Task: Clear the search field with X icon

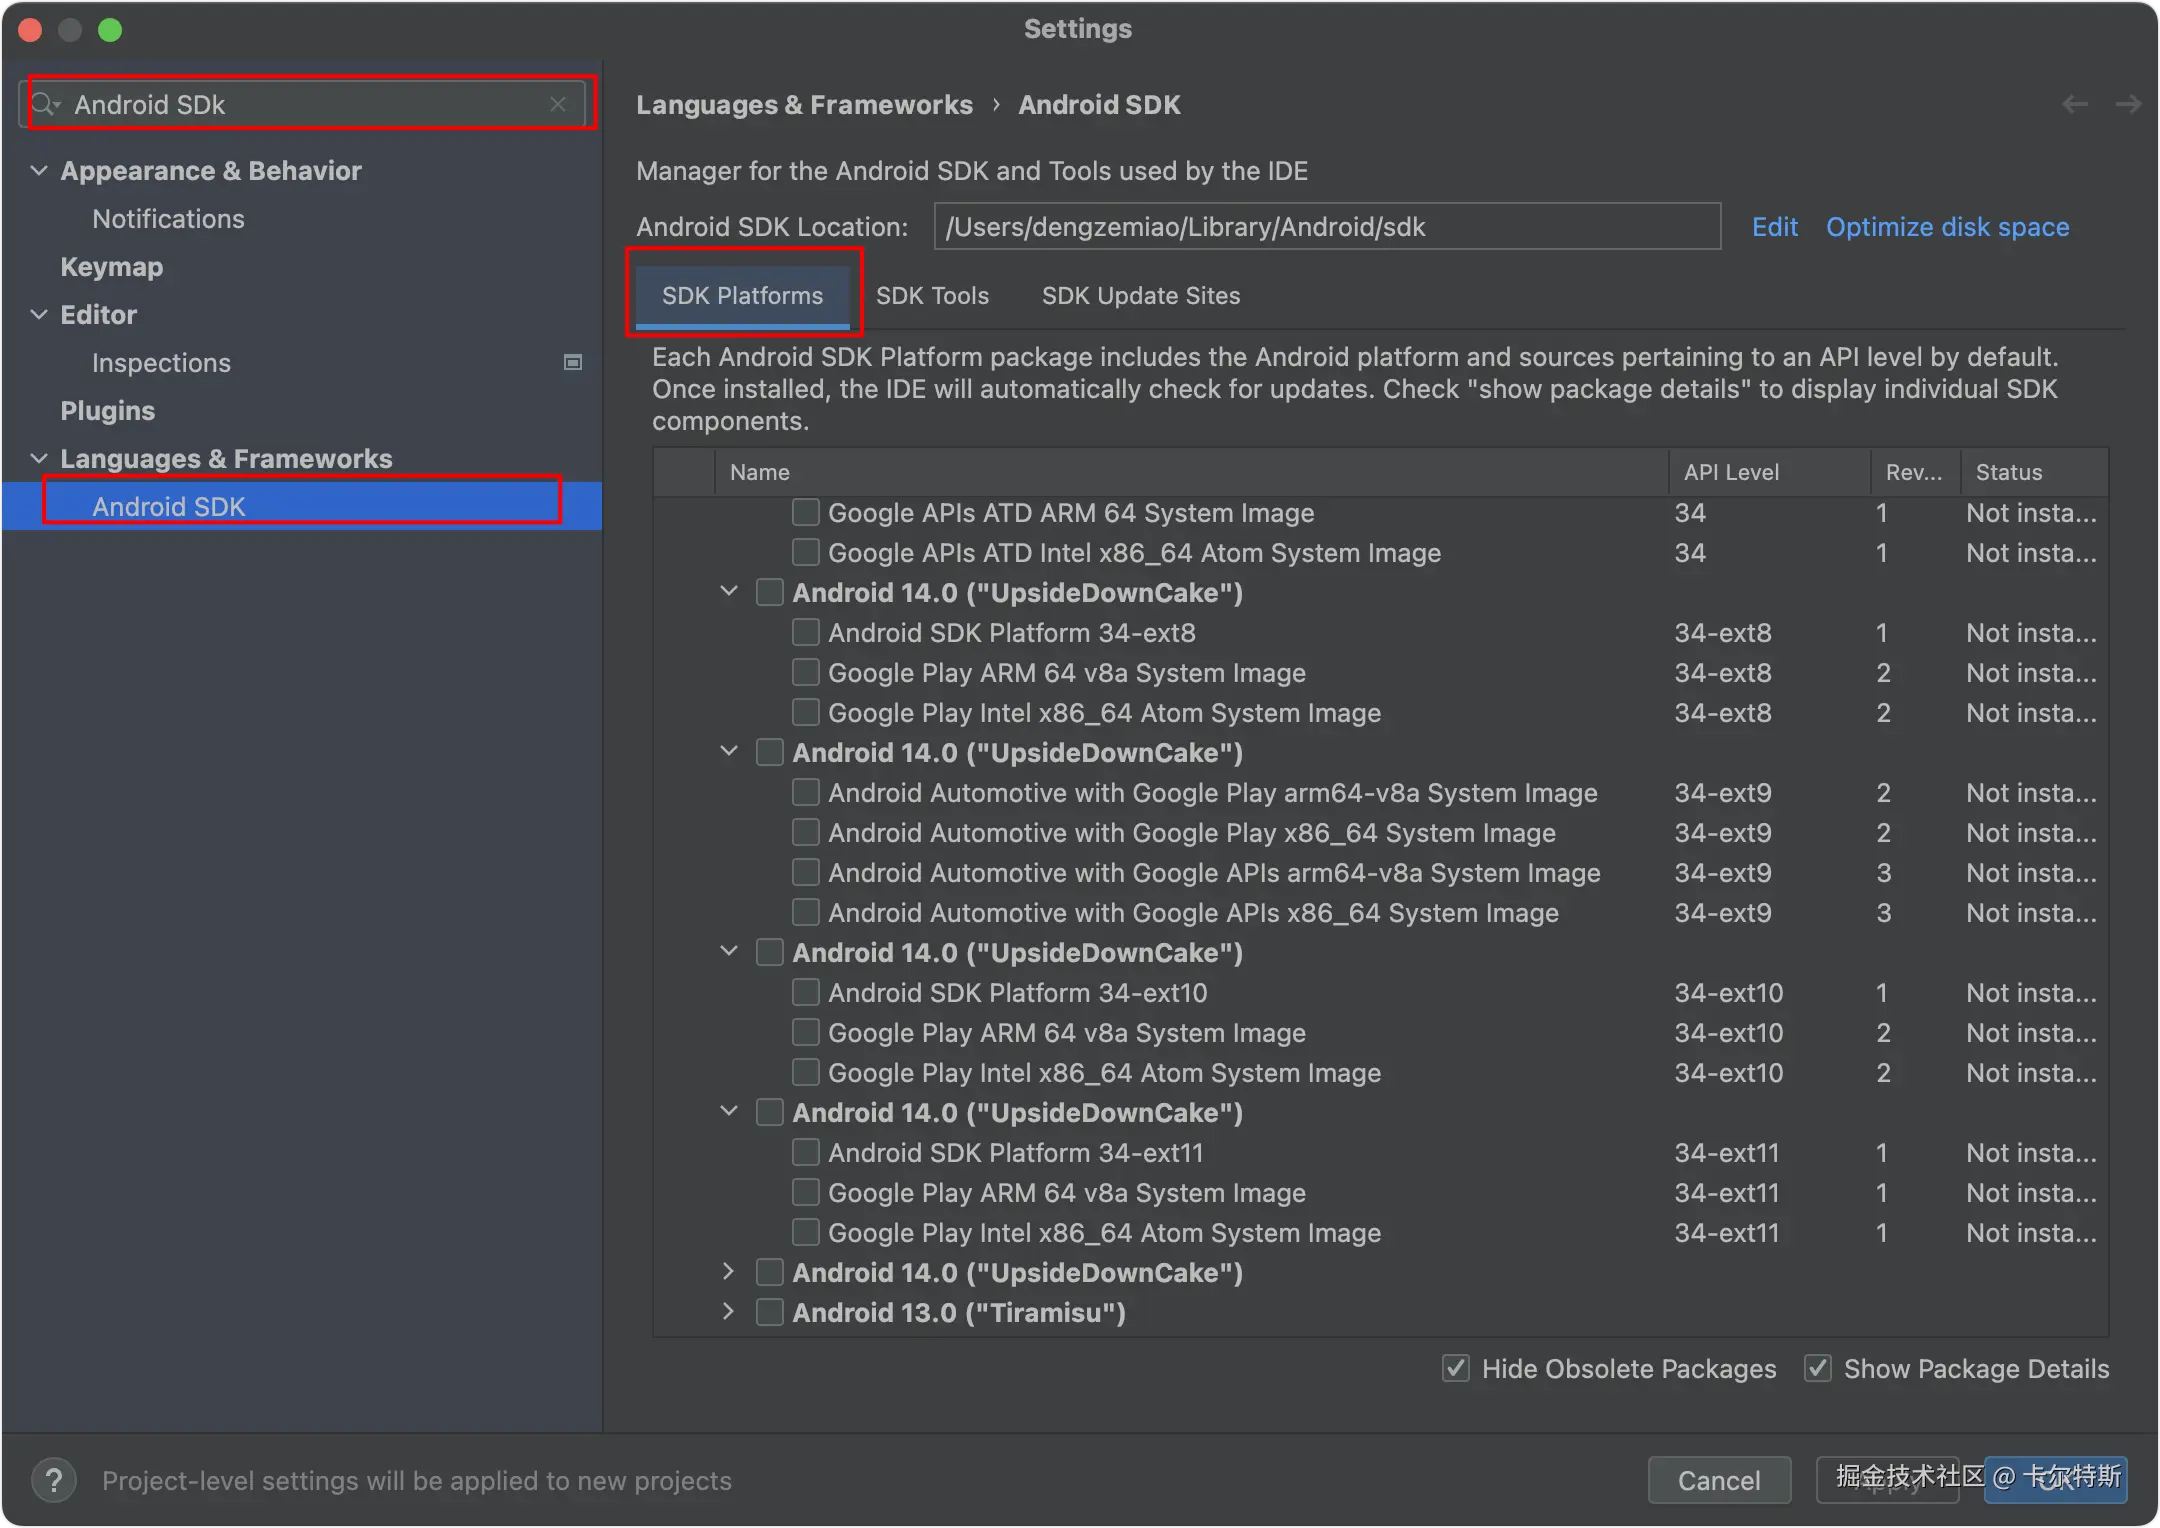Action: (x=558, y=104)
